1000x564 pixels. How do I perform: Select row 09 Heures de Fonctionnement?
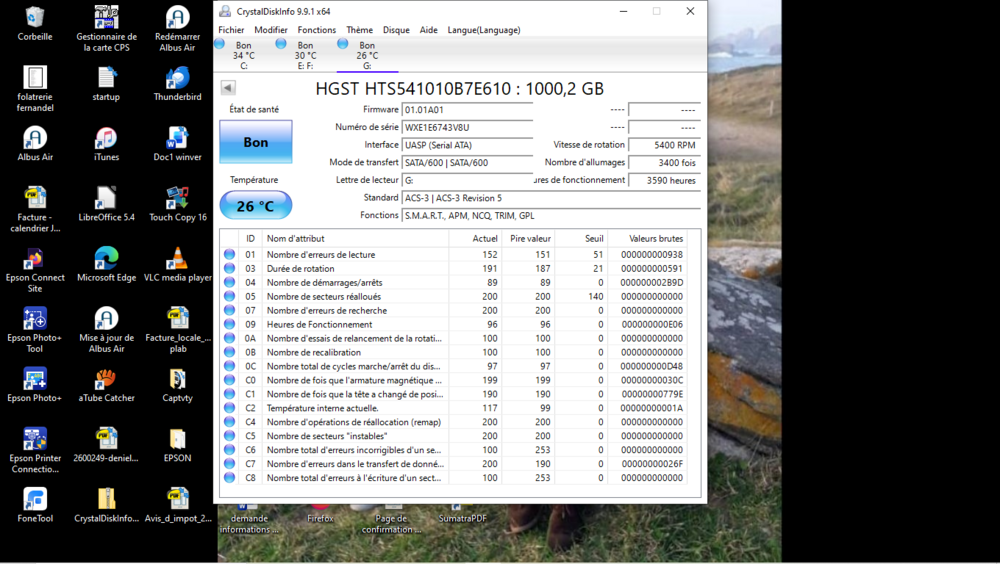[454, 325]
